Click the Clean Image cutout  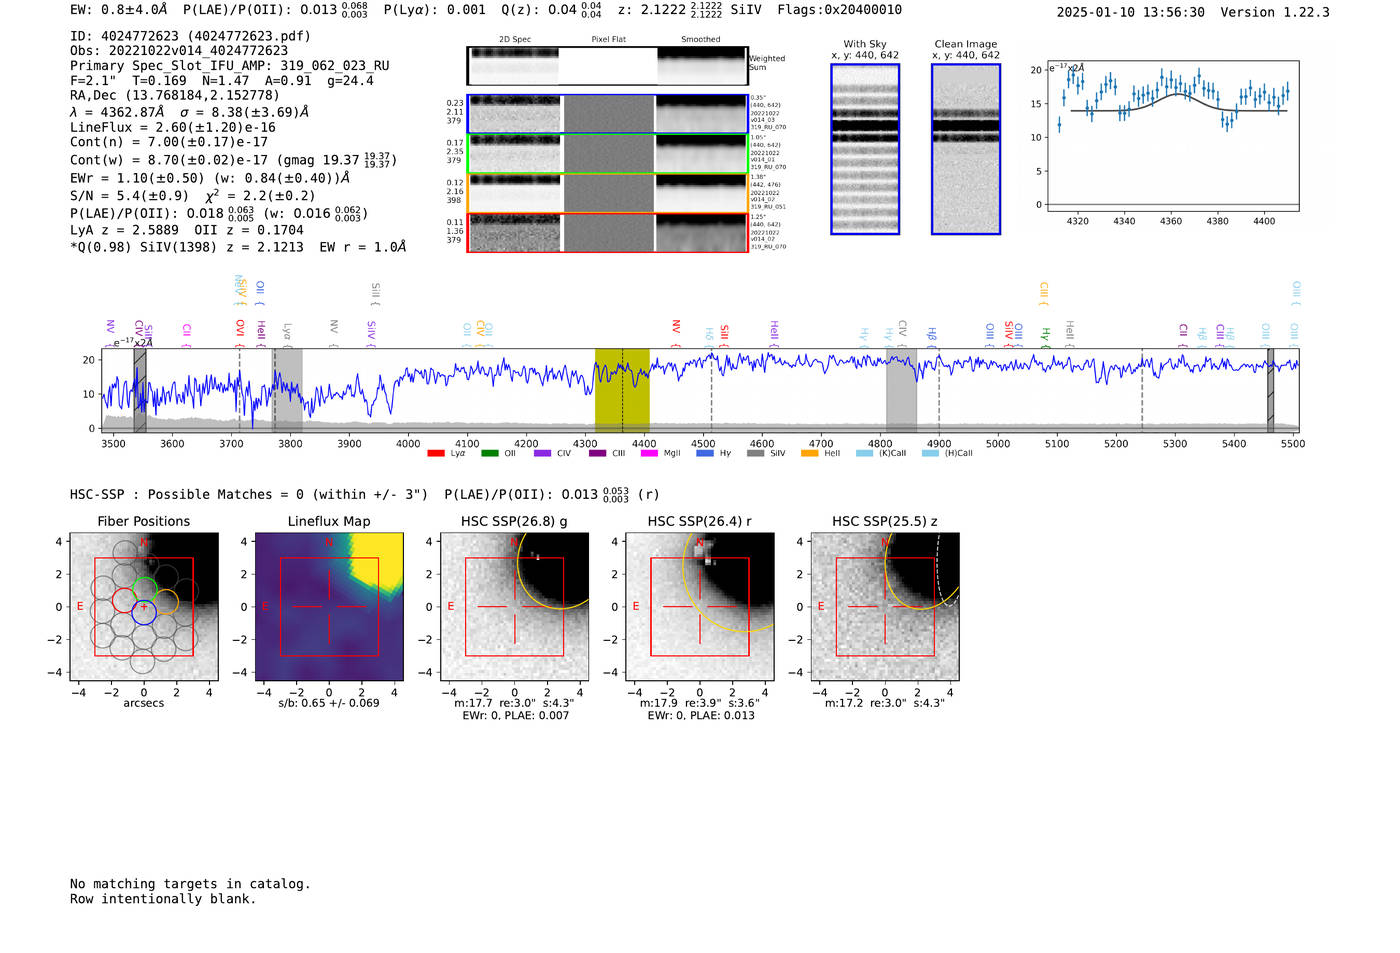(966, 149)
